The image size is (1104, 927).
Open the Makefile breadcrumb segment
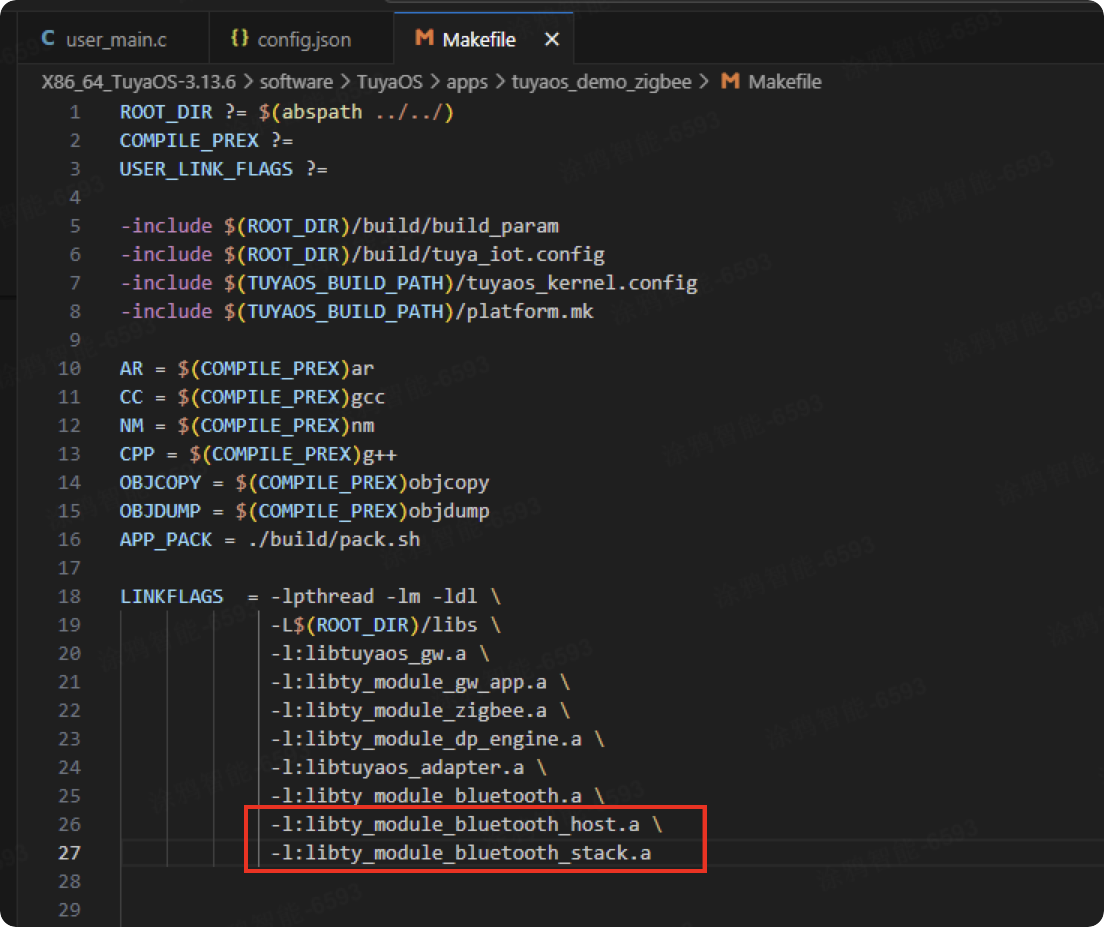(784, 82)
